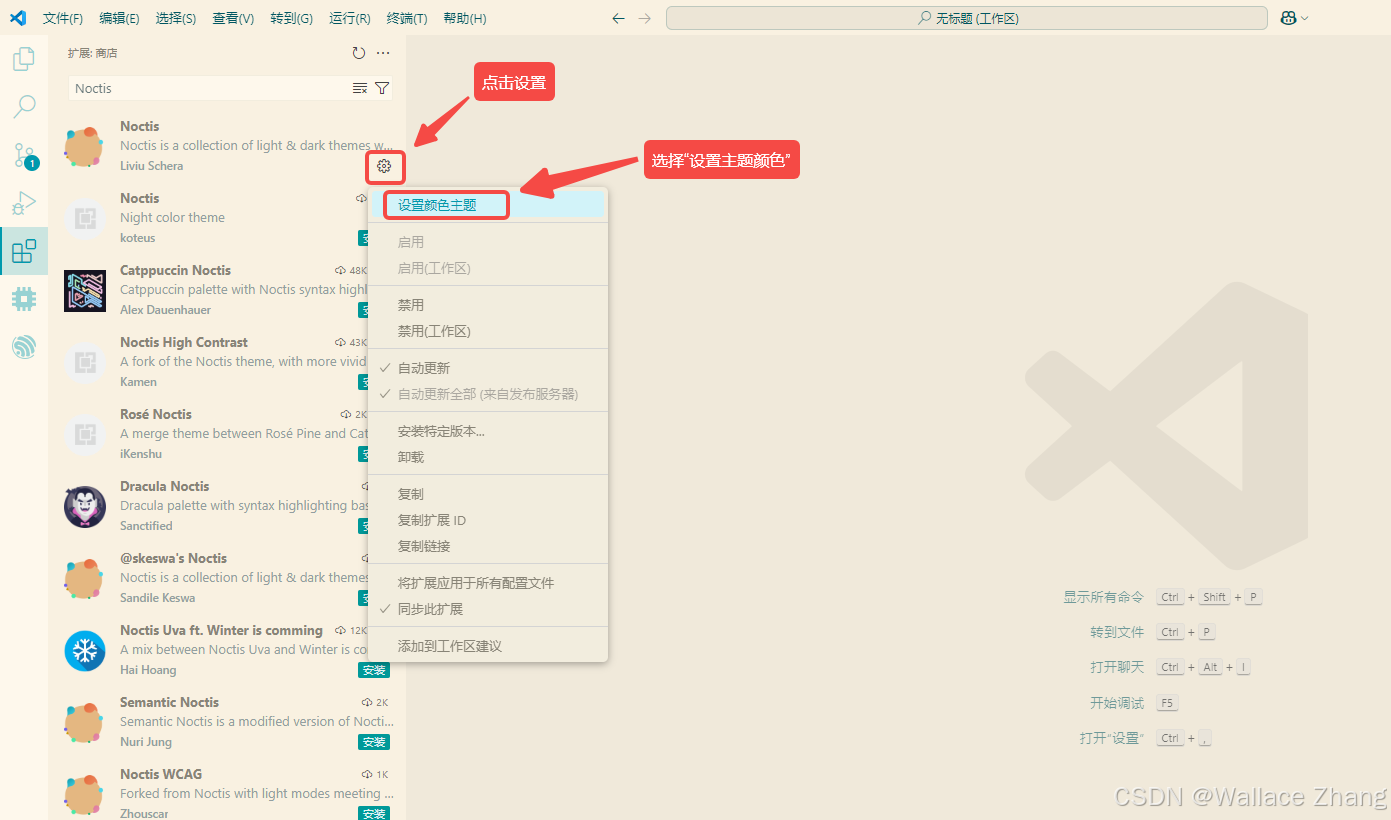
Task: Click the 开始调试 shortcut hint
Action: (x=1117, y=703)
